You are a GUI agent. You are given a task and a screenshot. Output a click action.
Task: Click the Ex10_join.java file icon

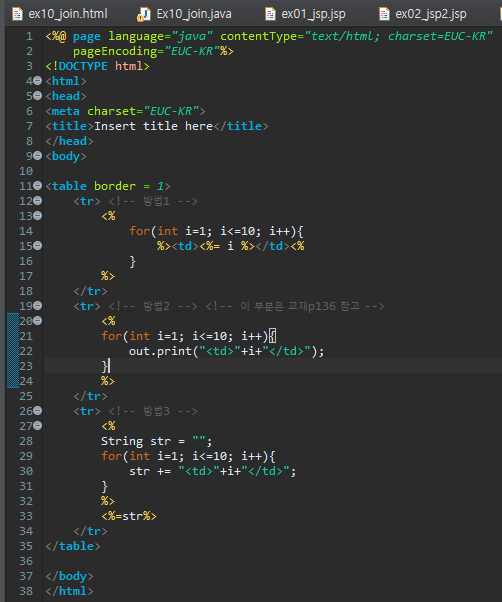click(x=144, y=14)
